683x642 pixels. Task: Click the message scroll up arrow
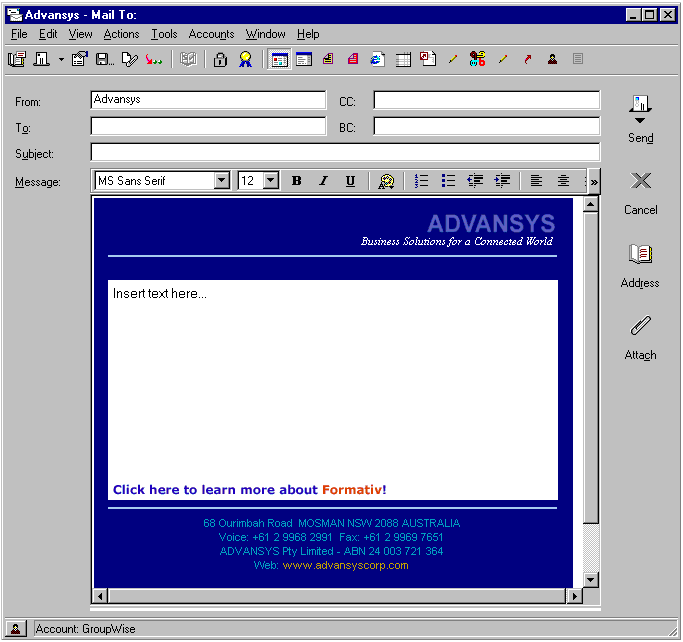point(591,204)
